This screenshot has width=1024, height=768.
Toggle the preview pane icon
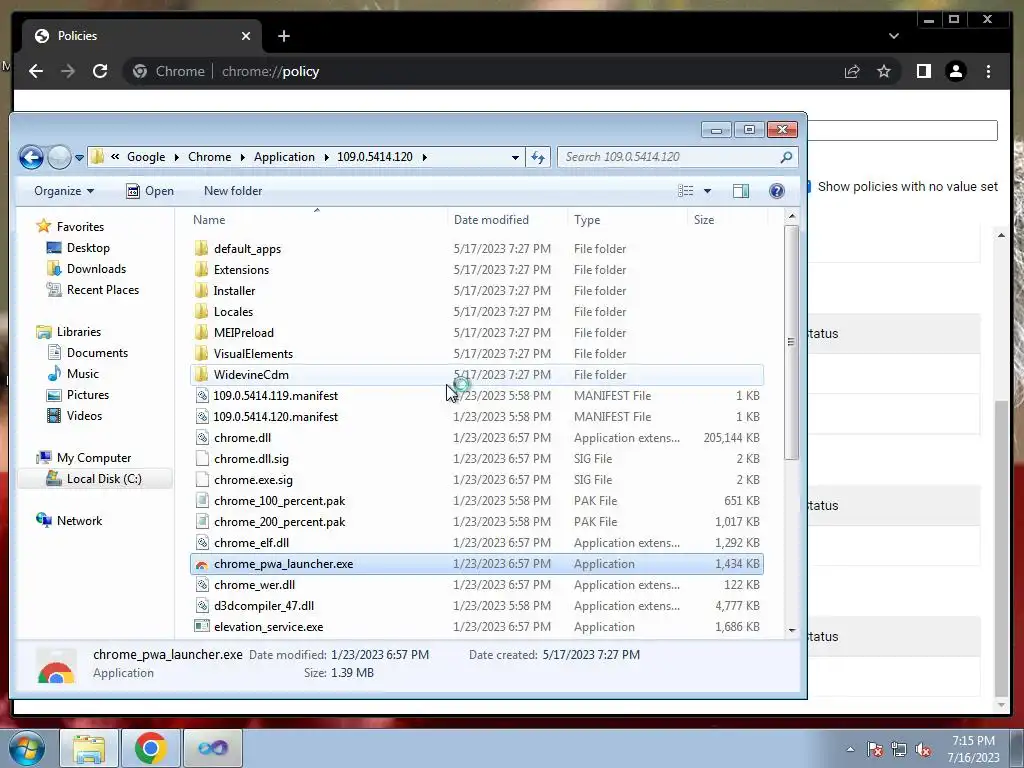[741, 191]
